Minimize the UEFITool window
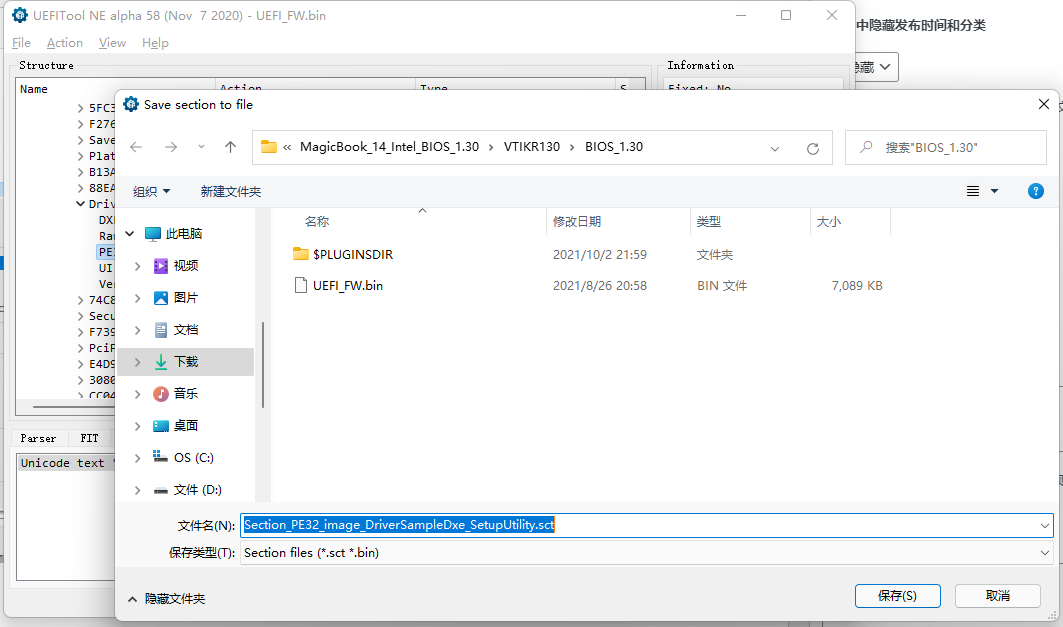The image size is (1063, 627). [741, 15]
